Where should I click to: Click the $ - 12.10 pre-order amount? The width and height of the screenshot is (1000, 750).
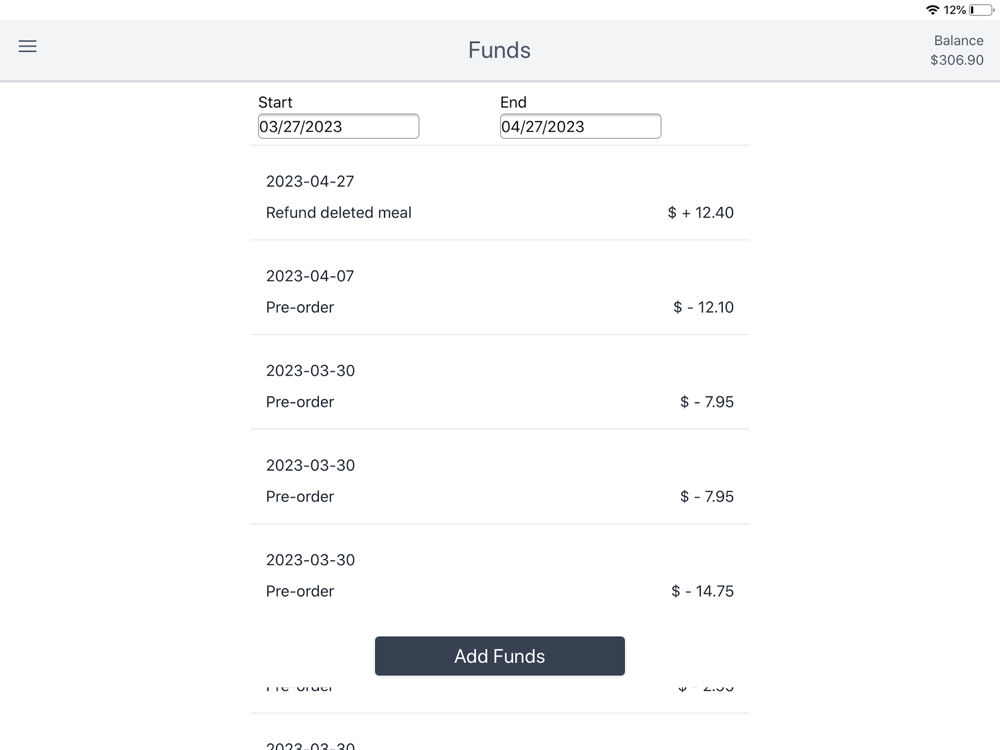point(703,307)
